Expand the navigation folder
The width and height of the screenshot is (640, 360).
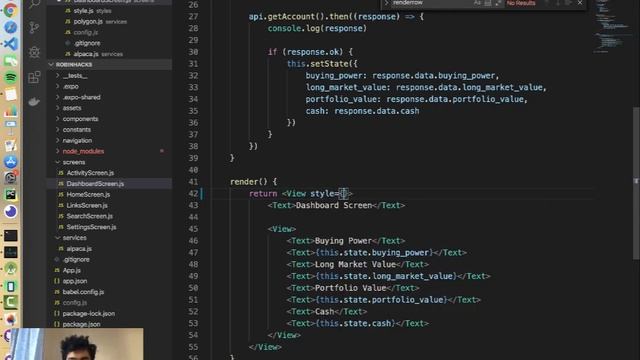pos(110,140)
